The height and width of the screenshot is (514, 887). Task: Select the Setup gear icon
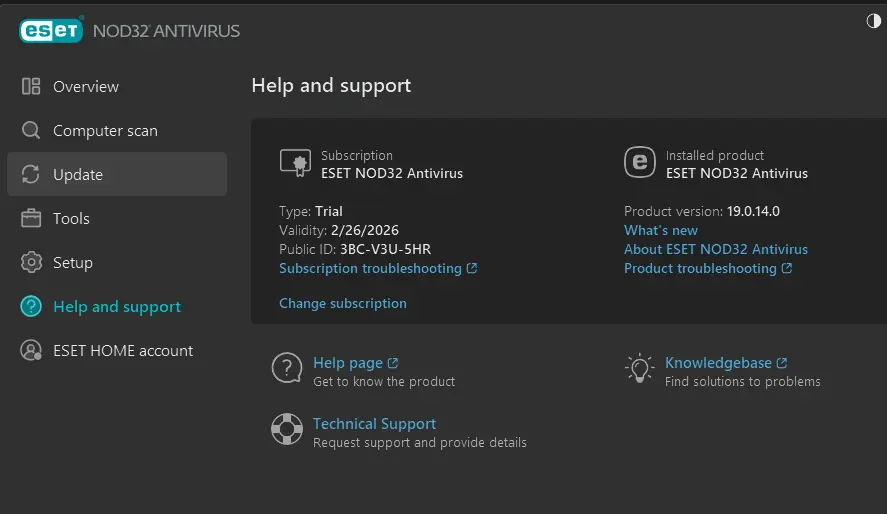(31, 262)
